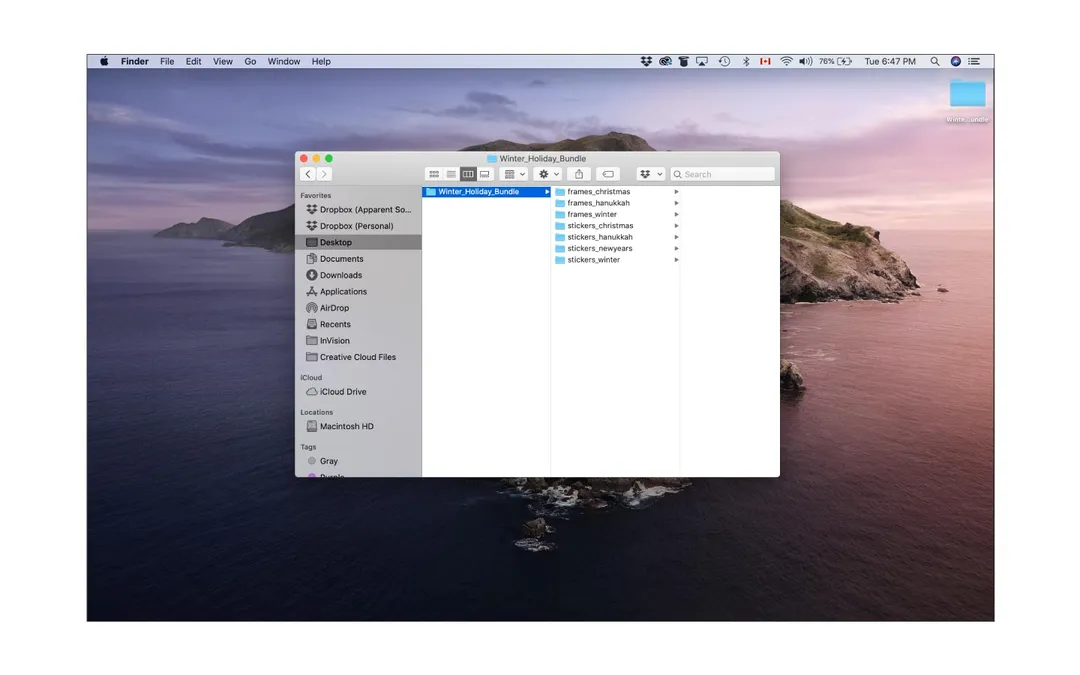Expand stickers_christmas using its arrow
The height and width of the screenshot is (675, 1080).
[x=676, y=226]
